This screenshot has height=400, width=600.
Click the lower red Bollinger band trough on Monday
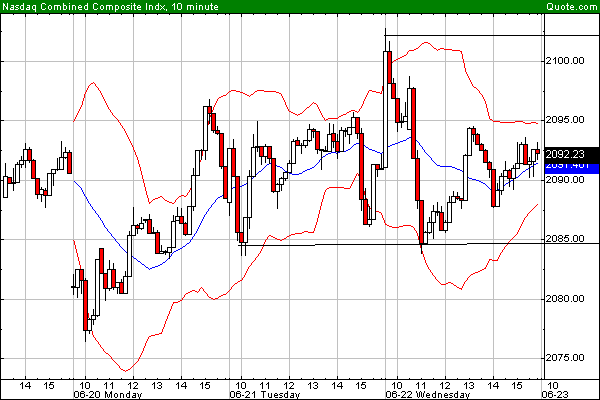pos(126,371)
